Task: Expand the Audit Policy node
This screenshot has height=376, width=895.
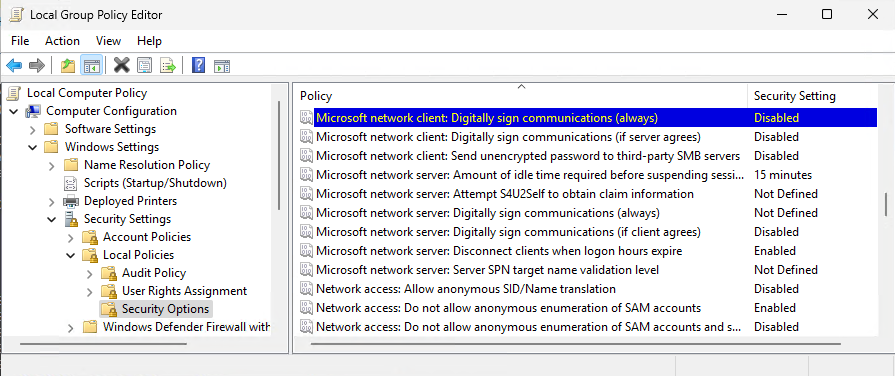Action: point(90,273)
